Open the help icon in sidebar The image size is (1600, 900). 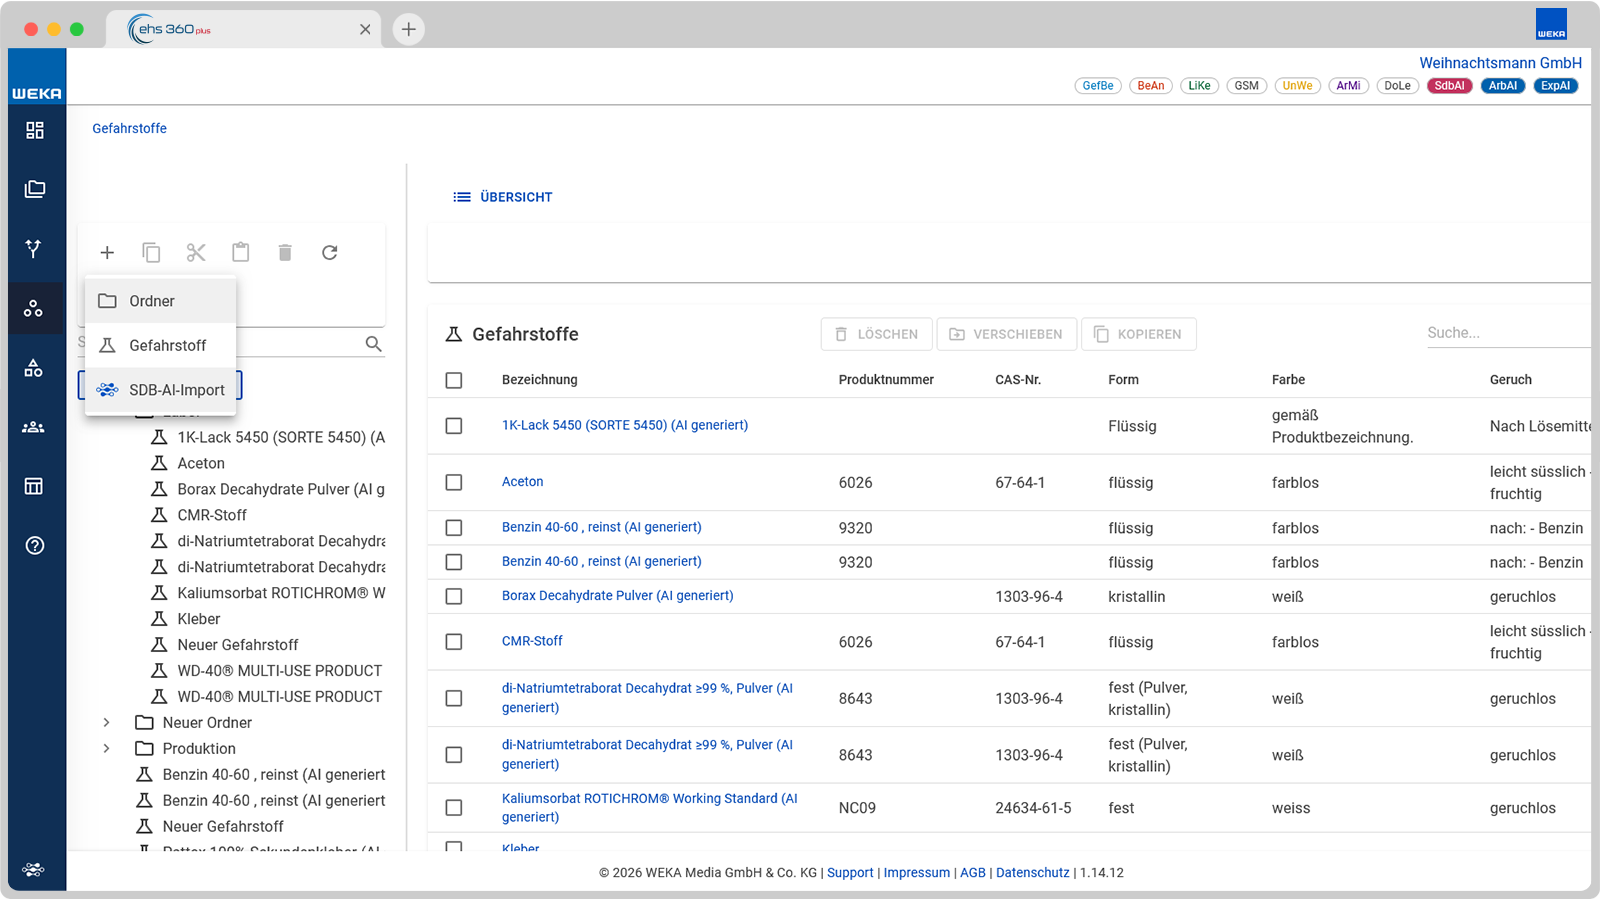pos(35,545)
